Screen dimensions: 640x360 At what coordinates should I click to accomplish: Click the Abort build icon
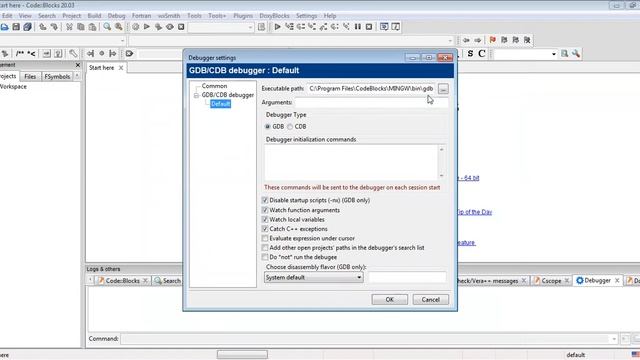tap(181, 27)
